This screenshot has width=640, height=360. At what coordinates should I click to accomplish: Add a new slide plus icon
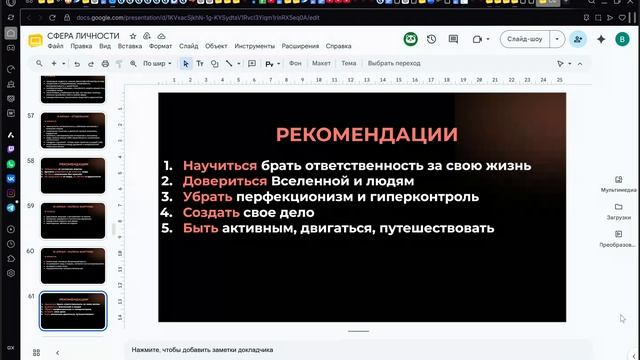pos(54,63)
